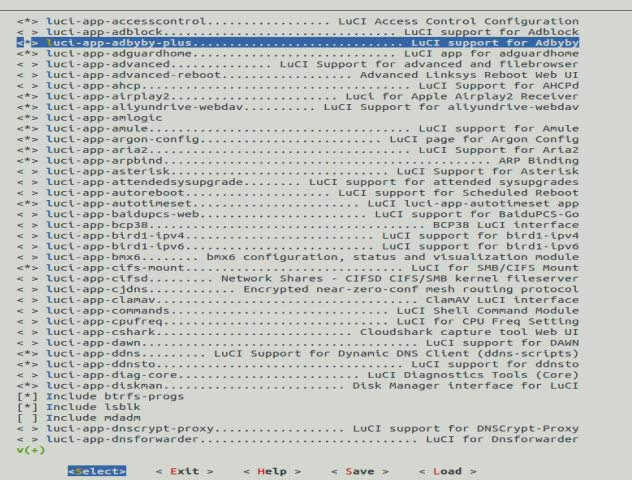The width and height of the screenshot is (632, 480).
Task: Toggle the luci-app-adblock selection marker
Action: 27,32
